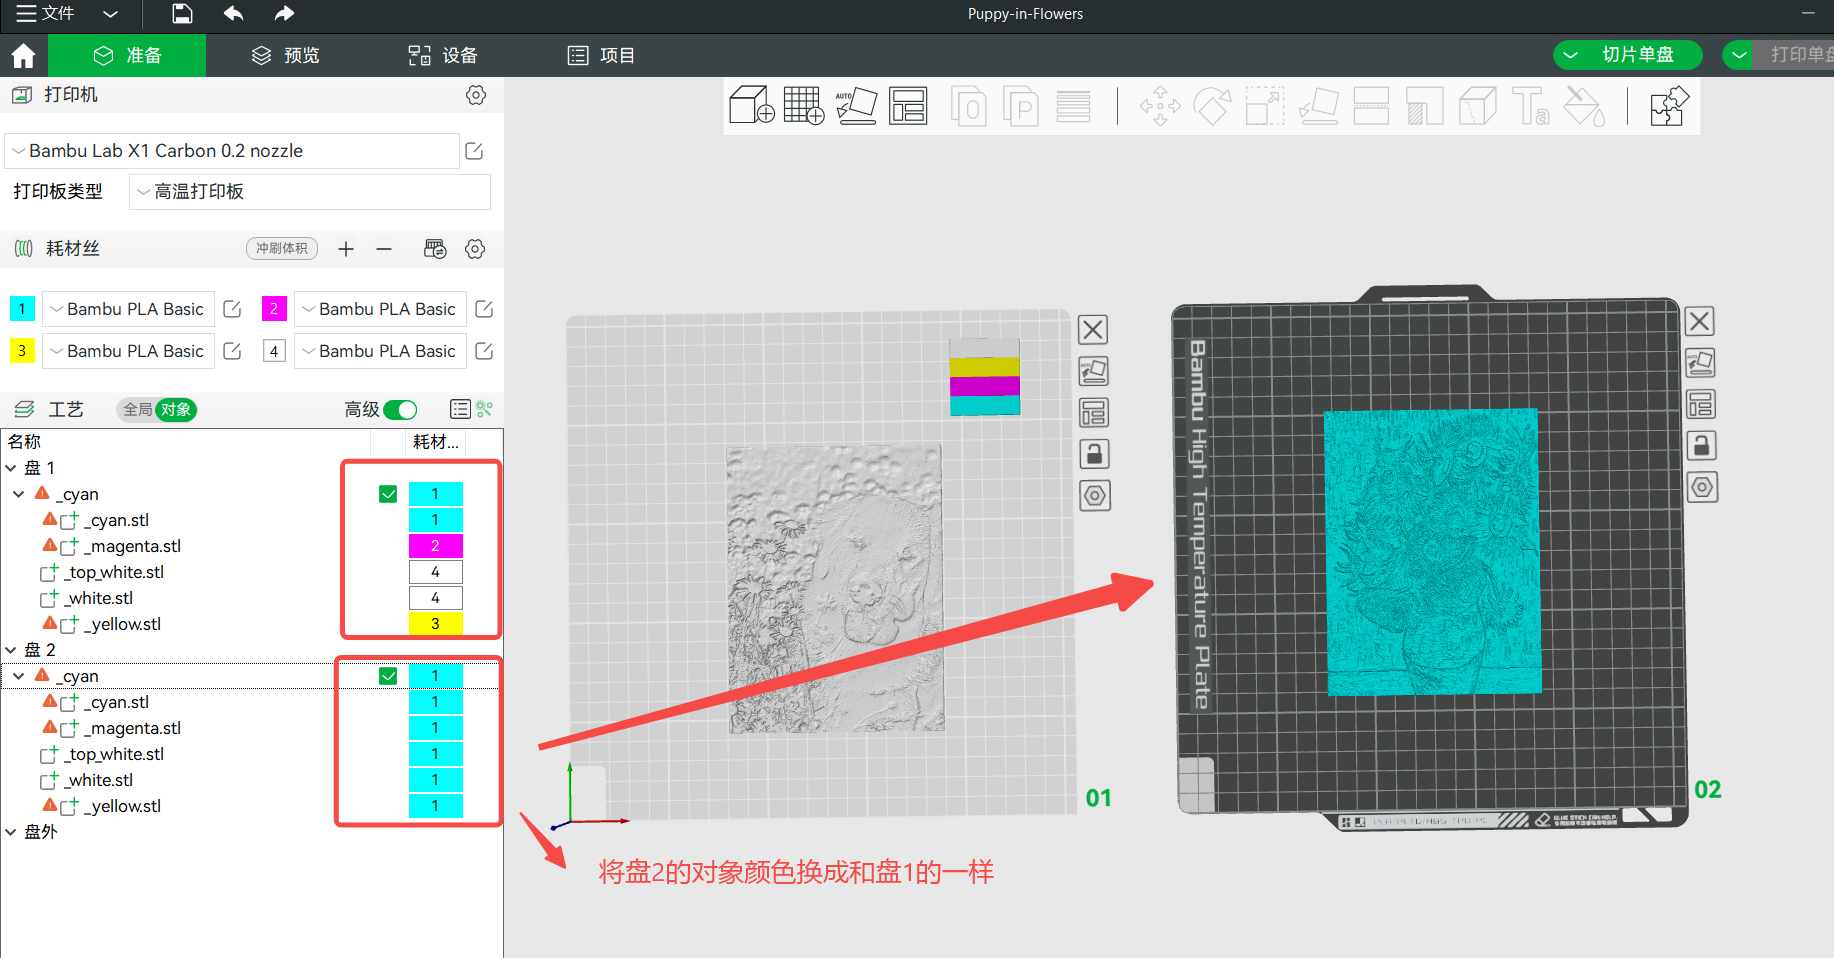Open the slice plate dropdown arrow
The width and height of the screenshot is (1834, 958).
click(1571, 55)
